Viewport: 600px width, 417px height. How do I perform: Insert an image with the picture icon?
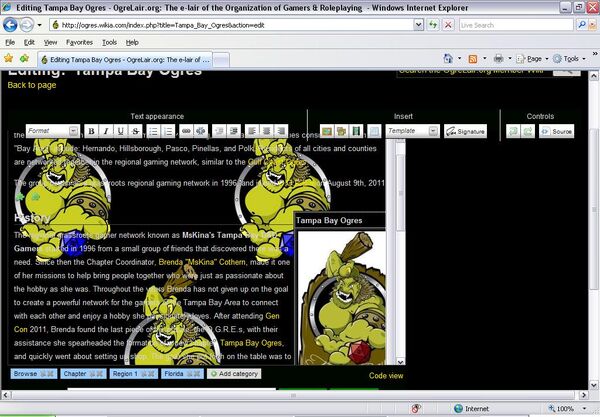(x=327, y=131)
